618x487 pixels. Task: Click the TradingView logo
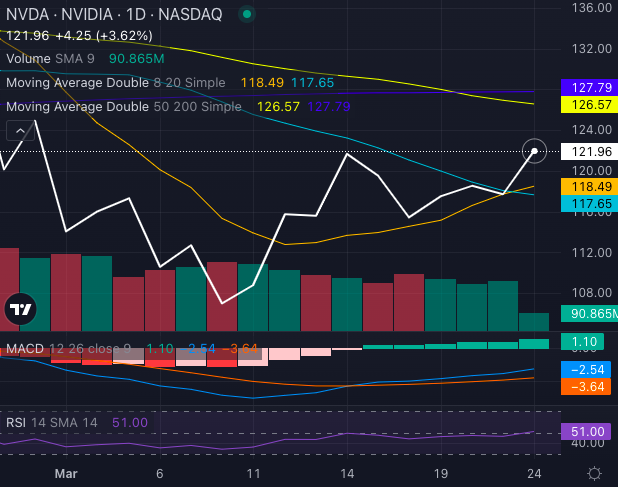pyautogui.click(x=20, y=310)
